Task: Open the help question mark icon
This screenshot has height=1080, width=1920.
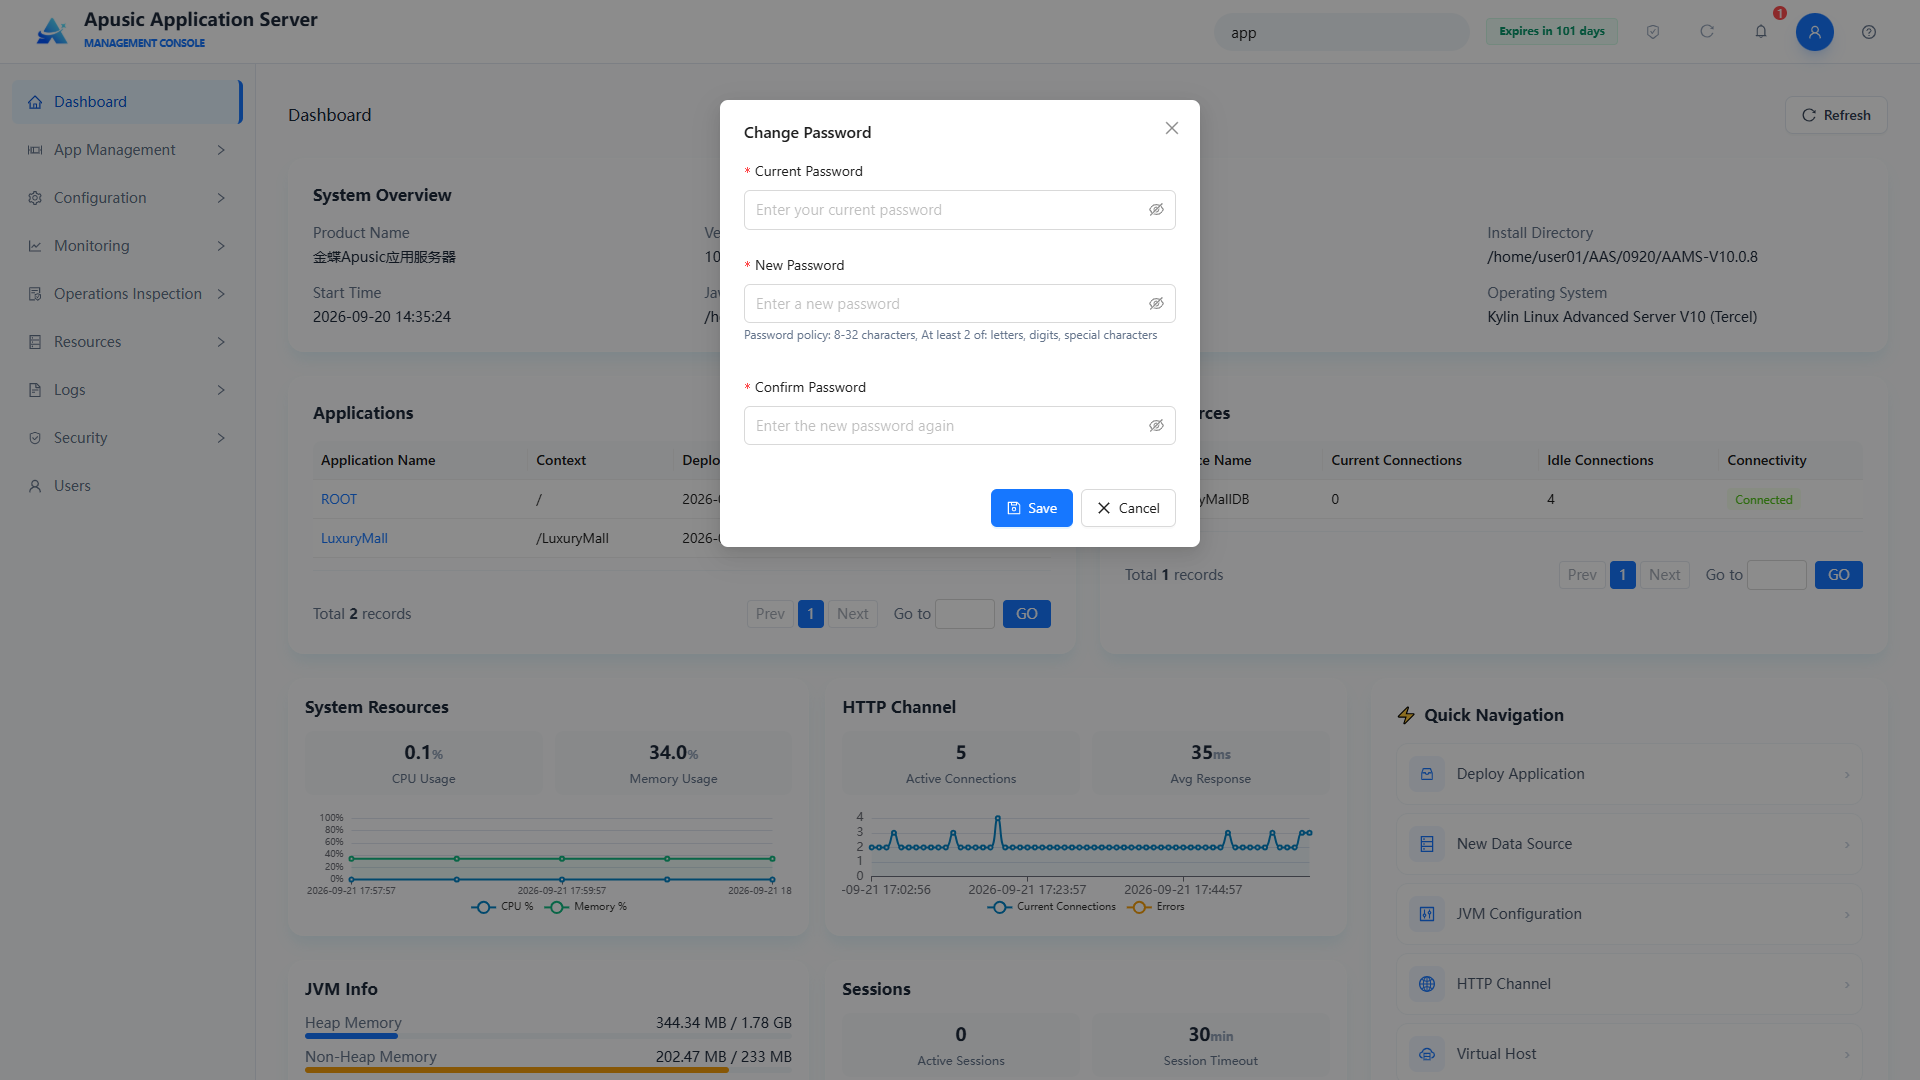Action: click(1869, 32)
